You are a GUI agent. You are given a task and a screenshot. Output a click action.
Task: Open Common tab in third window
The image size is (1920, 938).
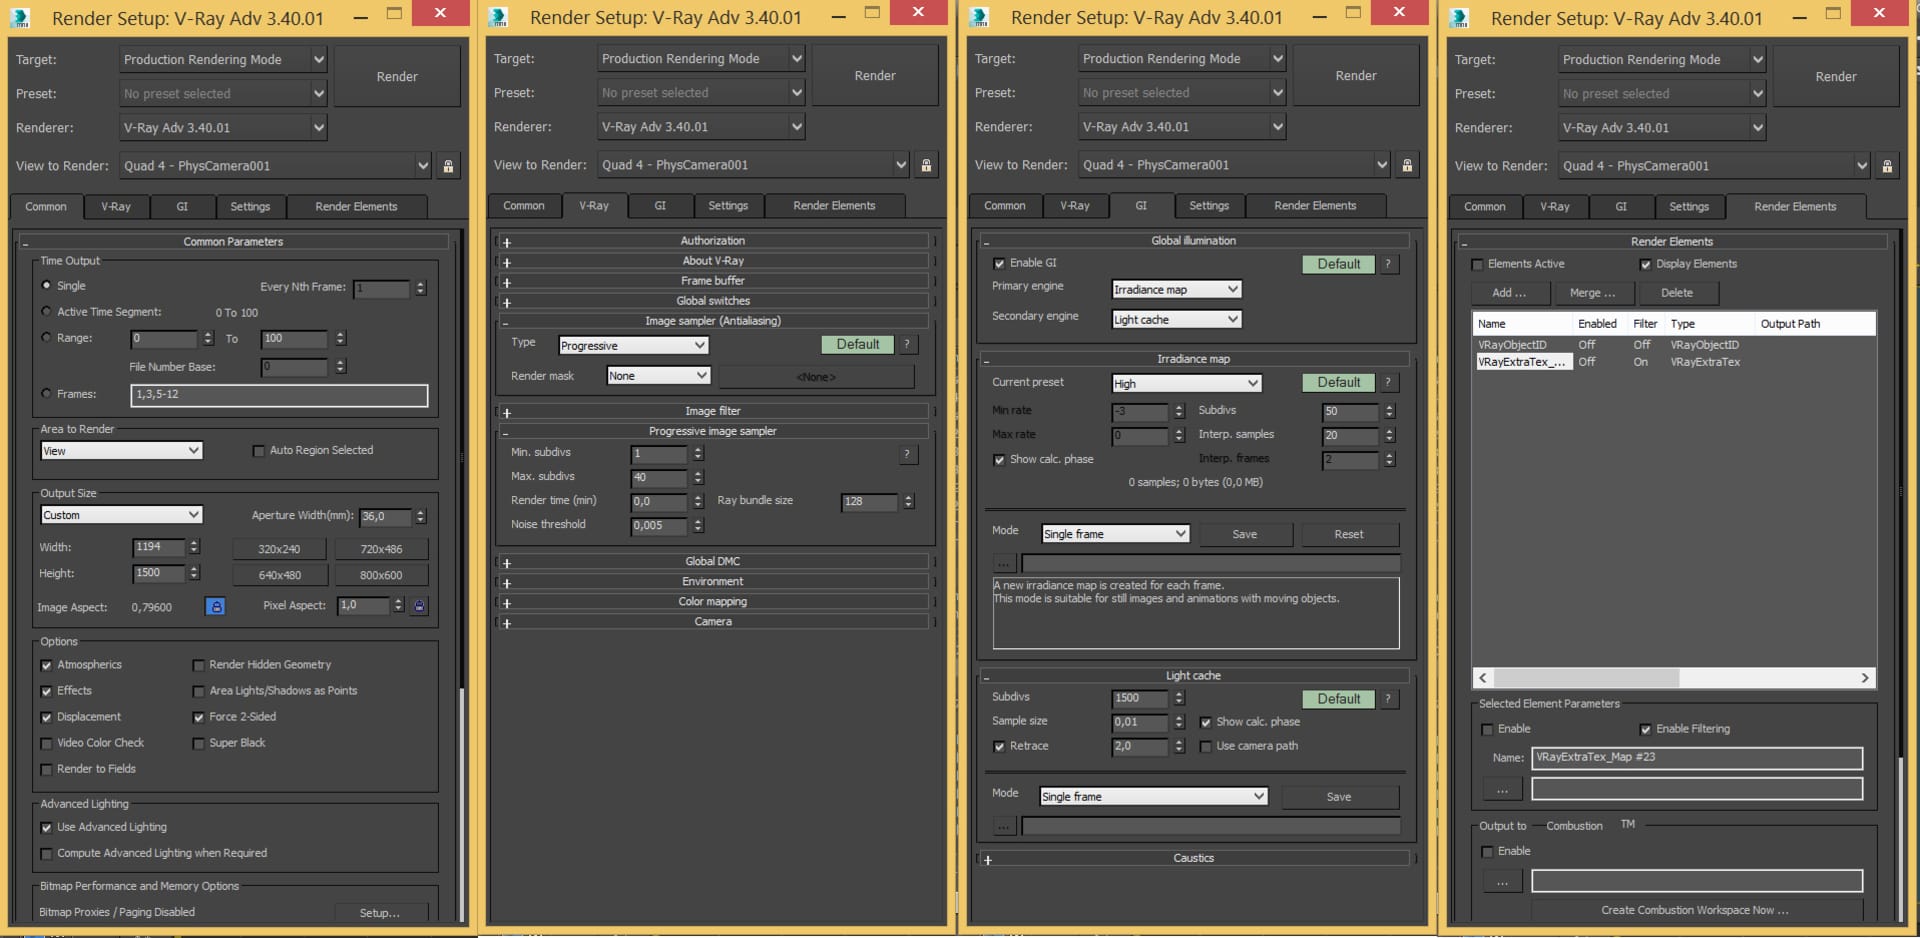click(1004, 206)
